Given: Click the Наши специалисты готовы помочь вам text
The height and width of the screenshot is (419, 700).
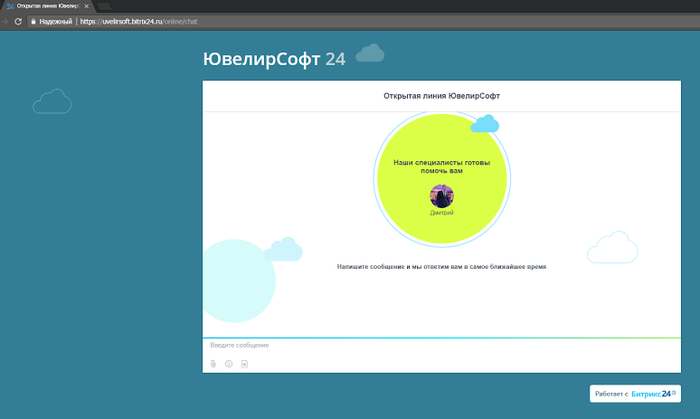Looking at the screenshot, I should coord(442,166).
